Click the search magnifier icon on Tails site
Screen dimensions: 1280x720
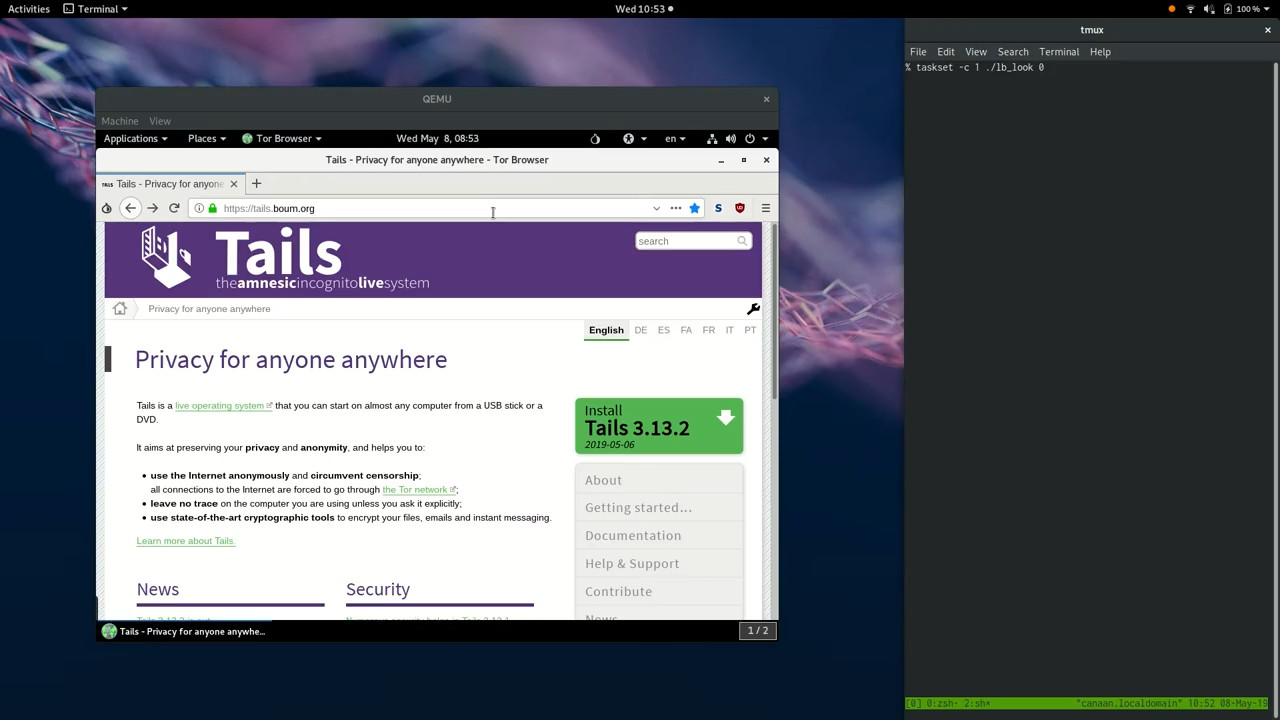742,241
